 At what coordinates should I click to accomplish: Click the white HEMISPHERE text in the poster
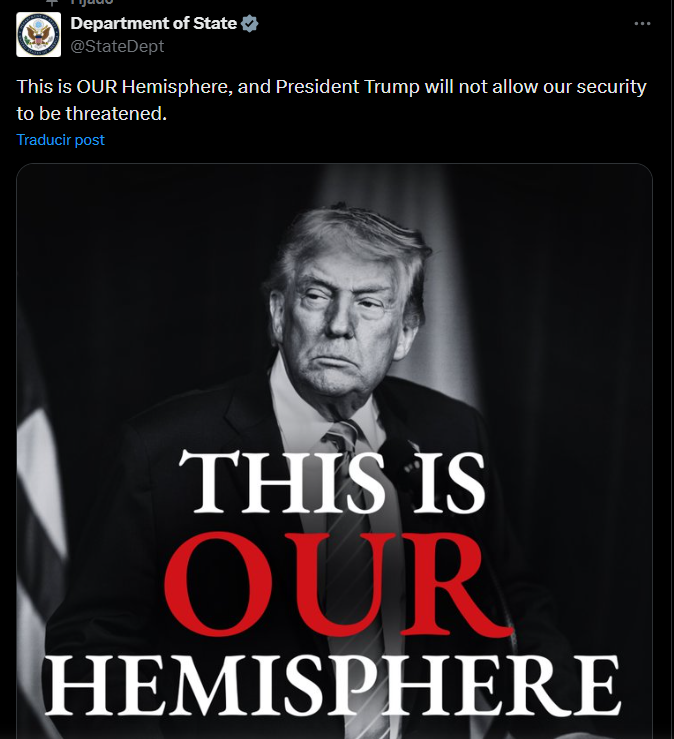[x=334, y=686]
